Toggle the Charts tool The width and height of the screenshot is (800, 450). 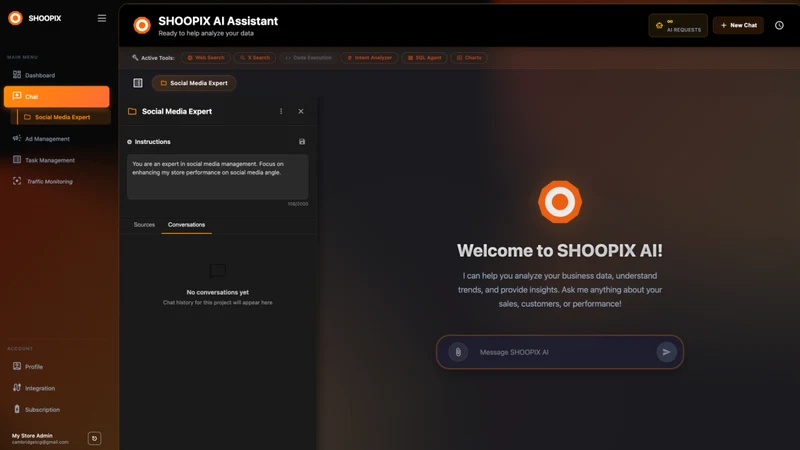click(469, 58)
